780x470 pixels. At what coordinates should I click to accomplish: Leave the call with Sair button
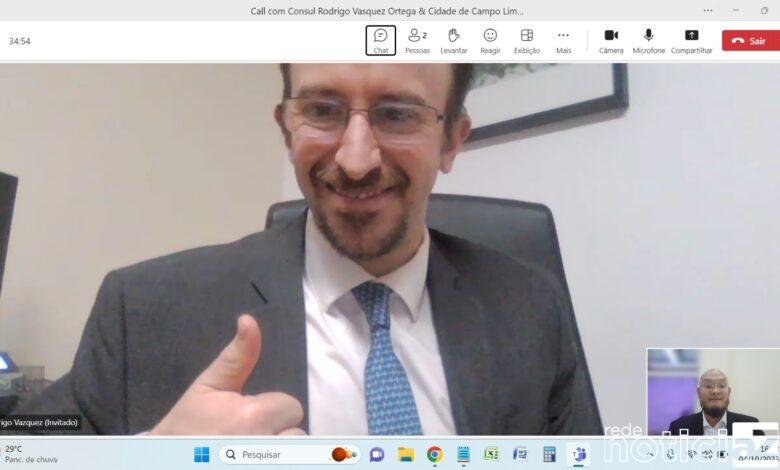point(749,41)
